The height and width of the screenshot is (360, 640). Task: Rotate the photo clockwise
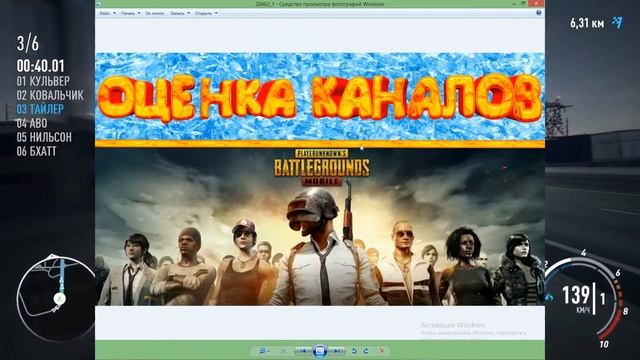click(366, 351)
